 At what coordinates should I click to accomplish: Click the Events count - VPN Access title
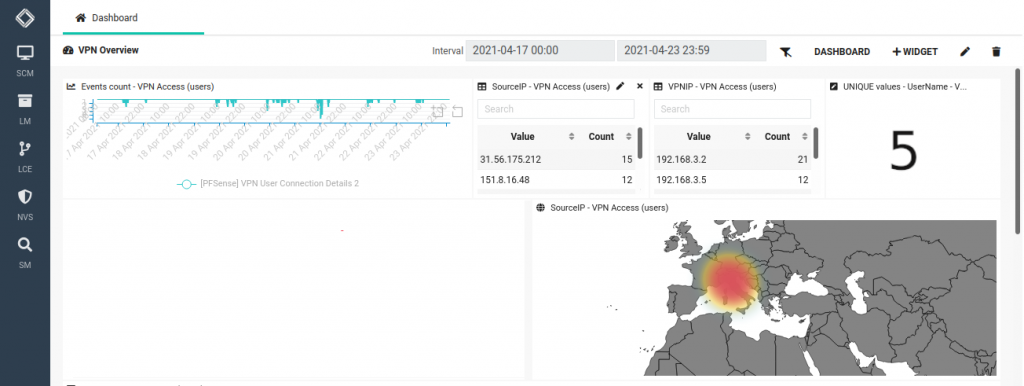[x=148, y=86]
